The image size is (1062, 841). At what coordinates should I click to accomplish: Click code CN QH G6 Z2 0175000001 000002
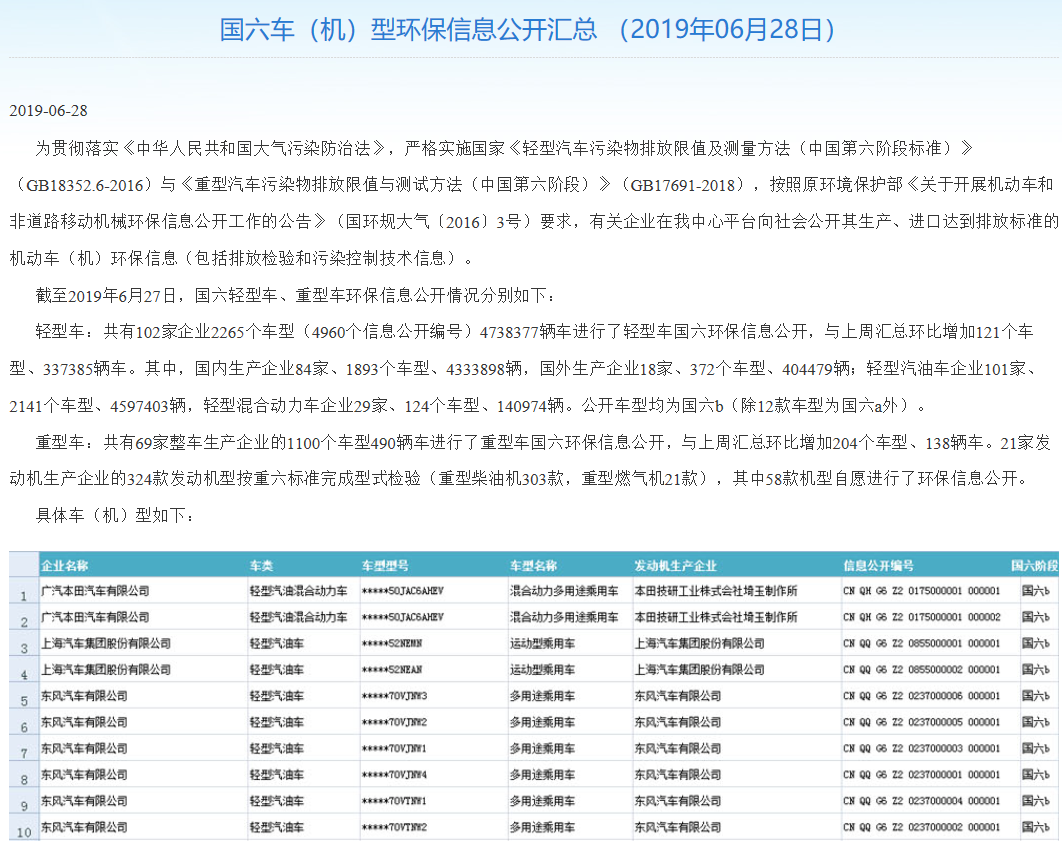[921, 617]
